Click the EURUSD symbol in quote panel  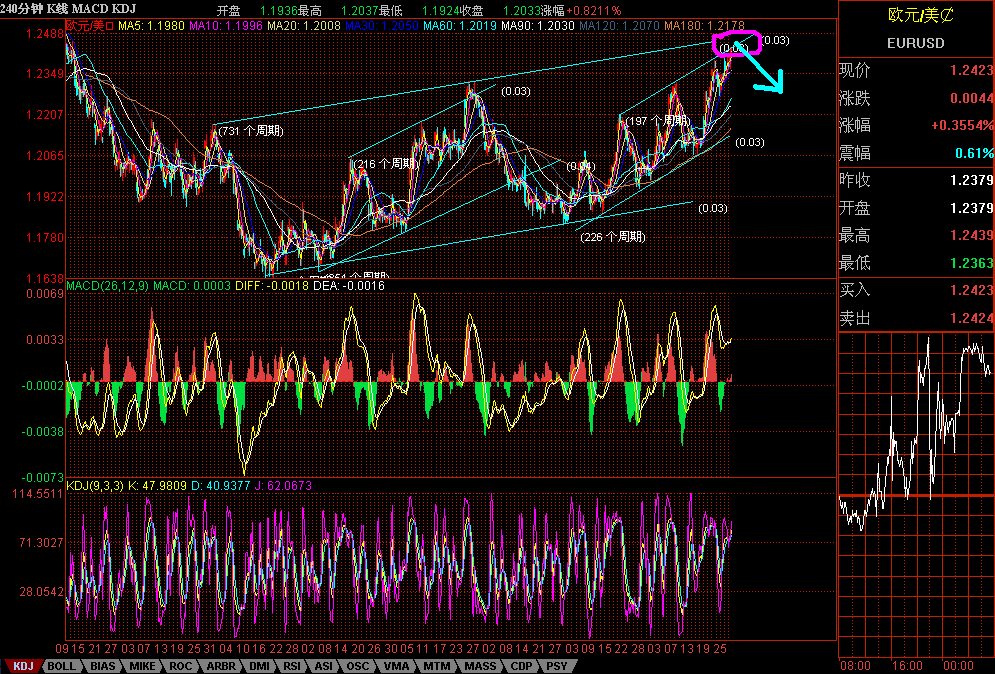tap(916, 43)
